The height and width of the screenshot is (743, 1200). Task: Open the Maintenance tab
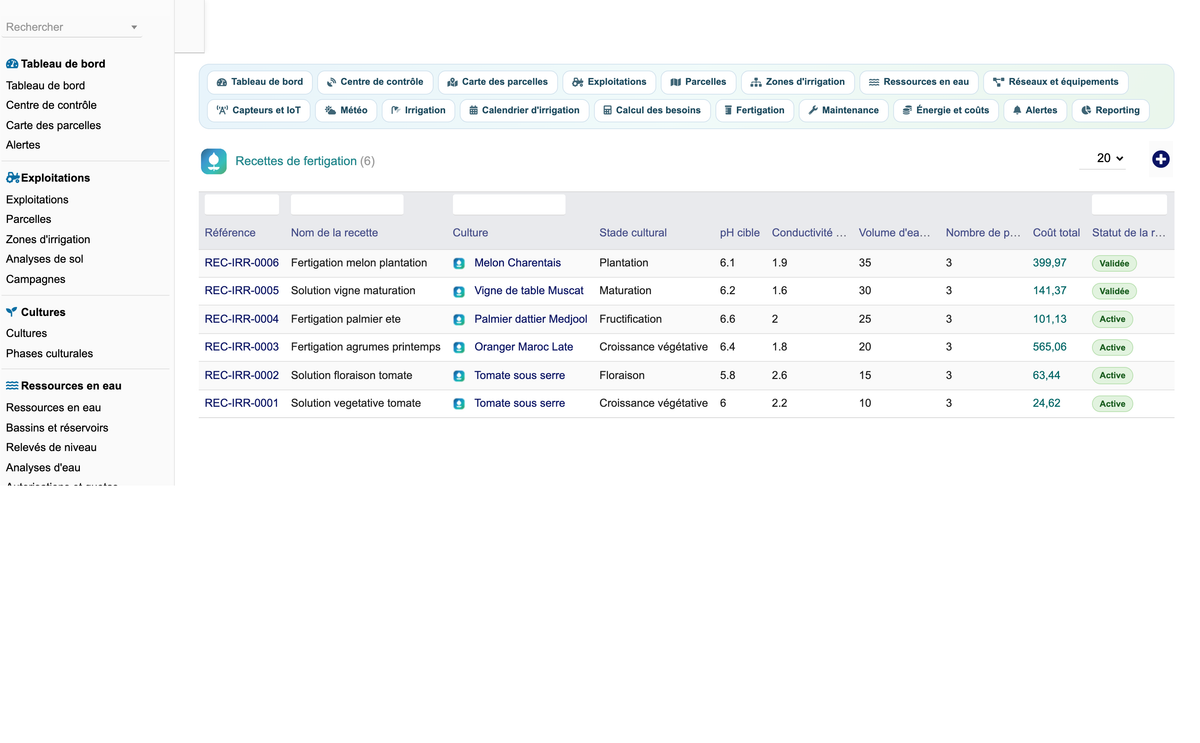click(844, 110)
